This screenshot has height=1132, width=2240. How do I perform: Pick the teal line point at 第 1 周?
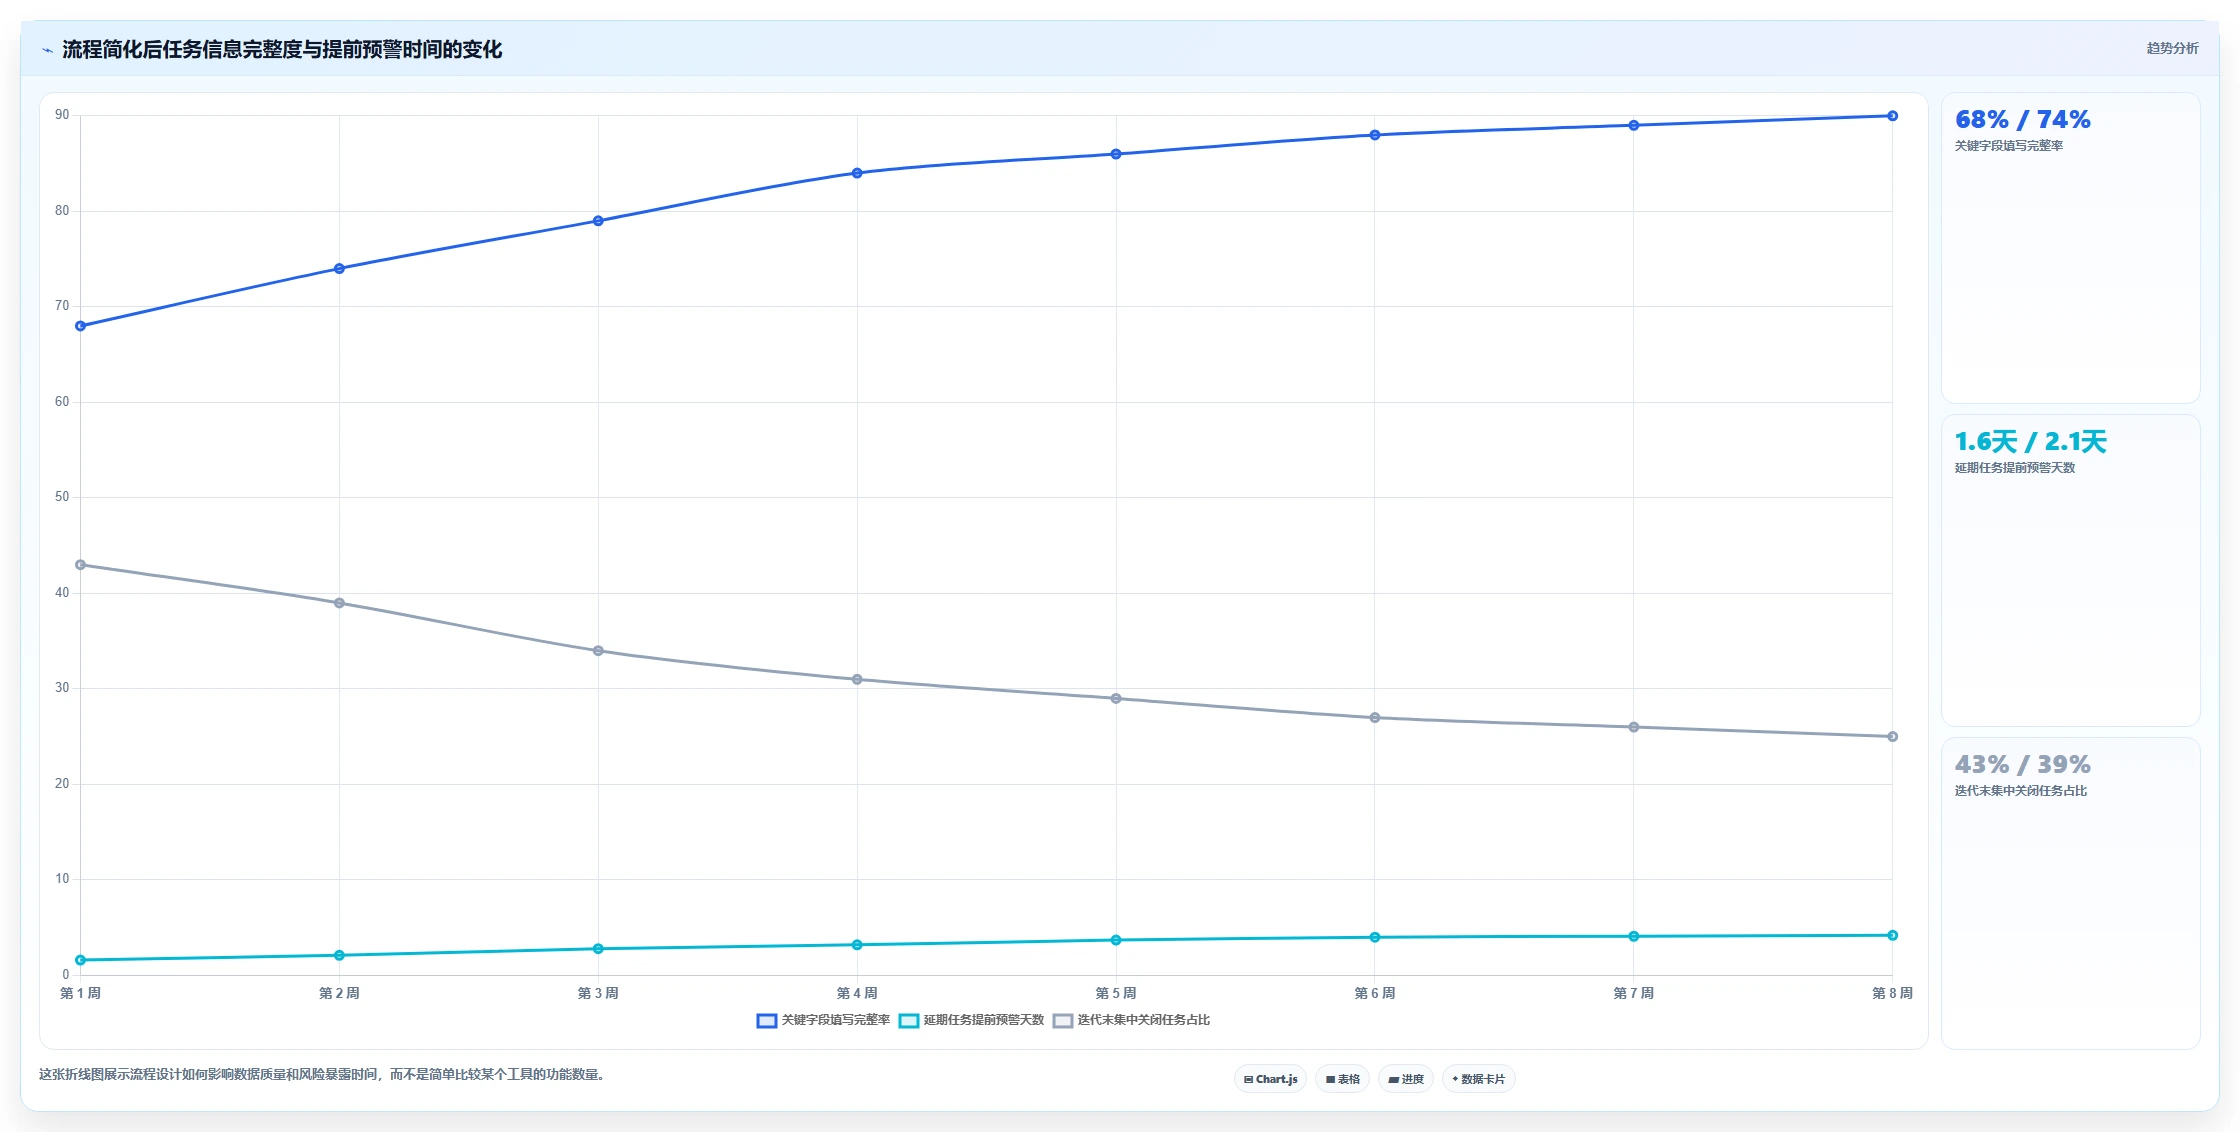coord(81,960)
